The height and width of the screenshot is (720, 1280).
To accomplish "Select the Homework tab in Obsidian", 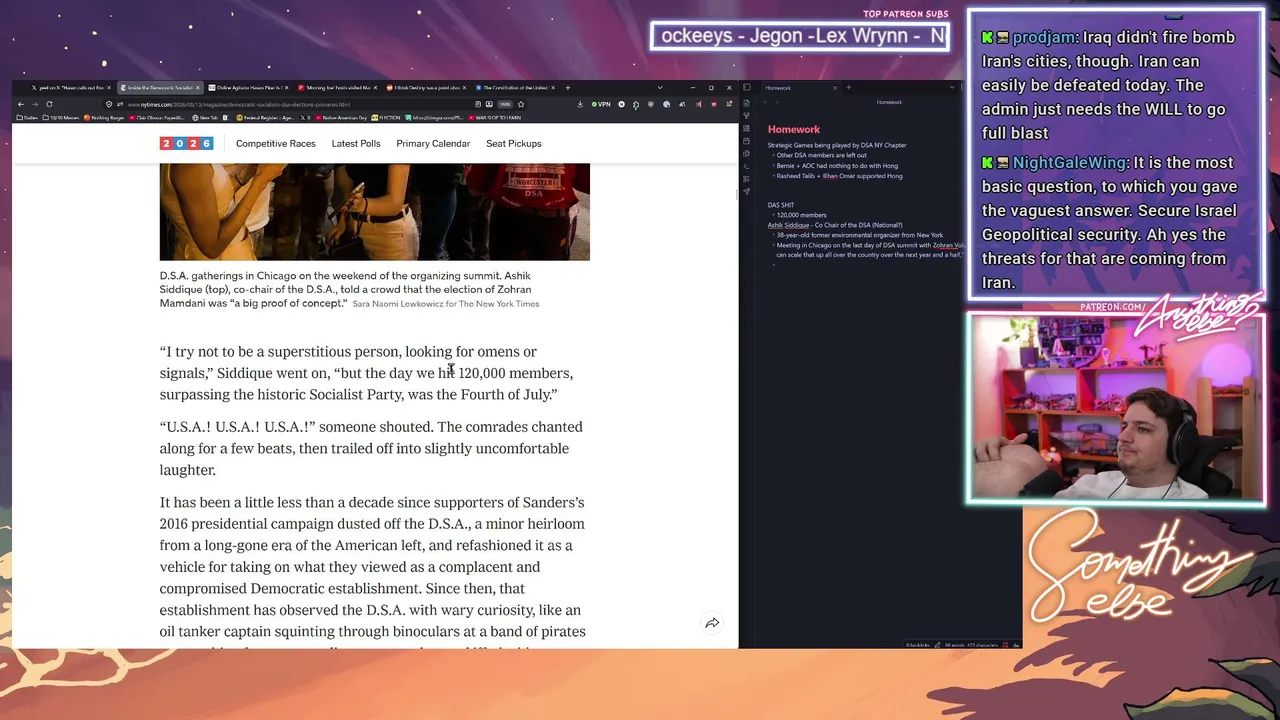I will click(800, 88).
